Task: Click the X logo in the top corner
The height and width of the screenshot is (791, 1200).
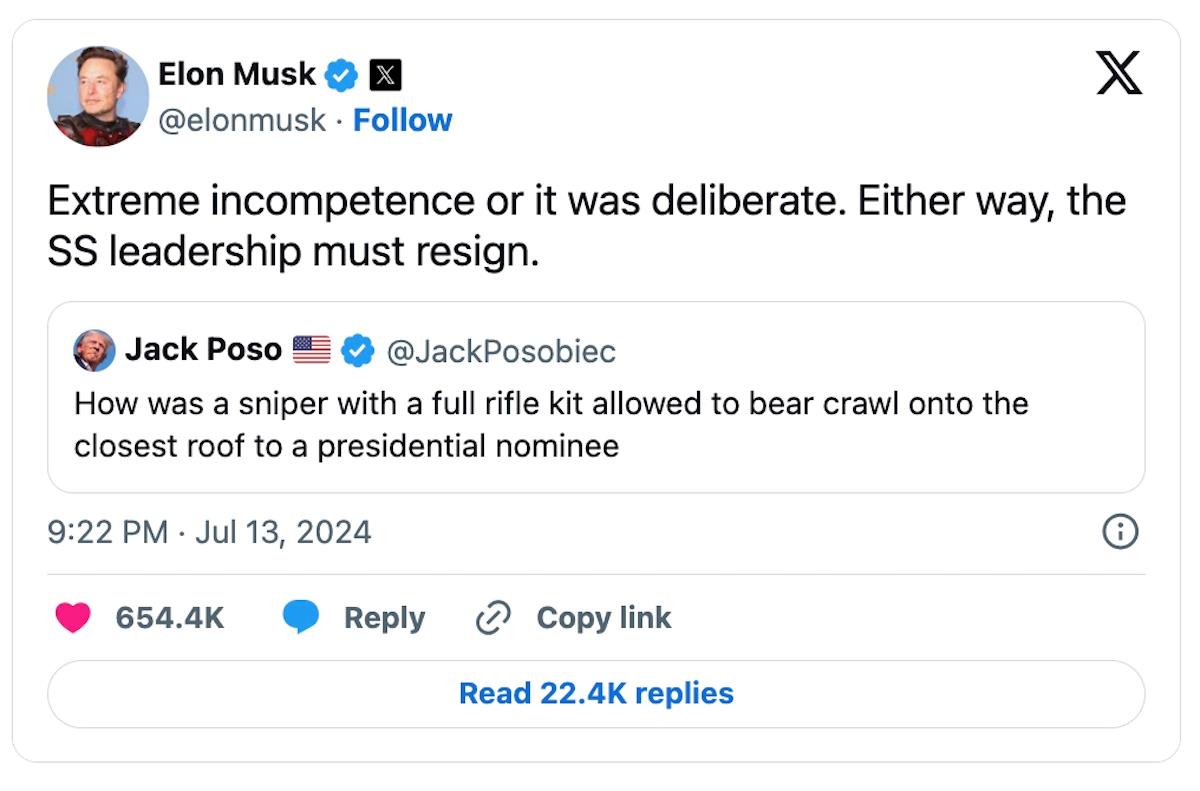Action: [x=1119, y=75]
